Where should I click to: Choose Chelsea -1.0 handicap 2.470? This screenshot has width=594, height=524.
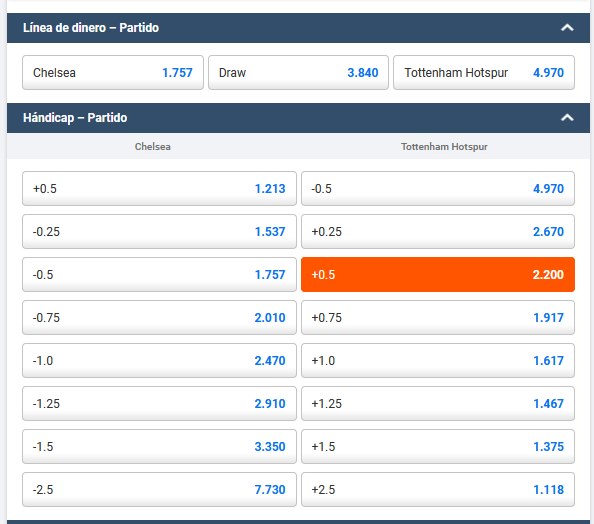click(x=159, y=361)
